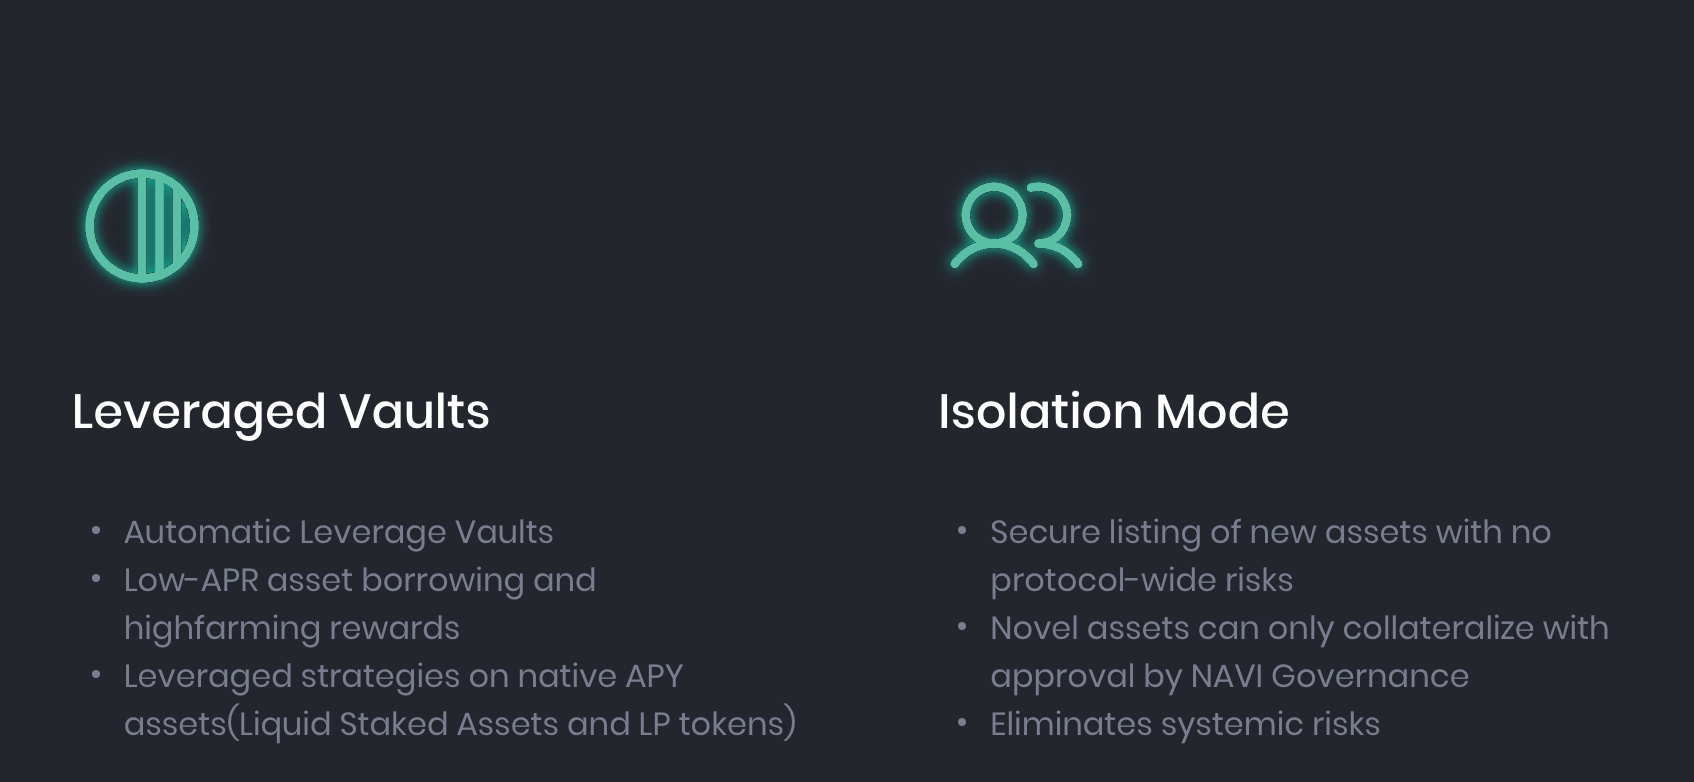Click 'highfarming rewards' text line
Image resolution: width=1694 pixels, height=782 pixels.
292,628
